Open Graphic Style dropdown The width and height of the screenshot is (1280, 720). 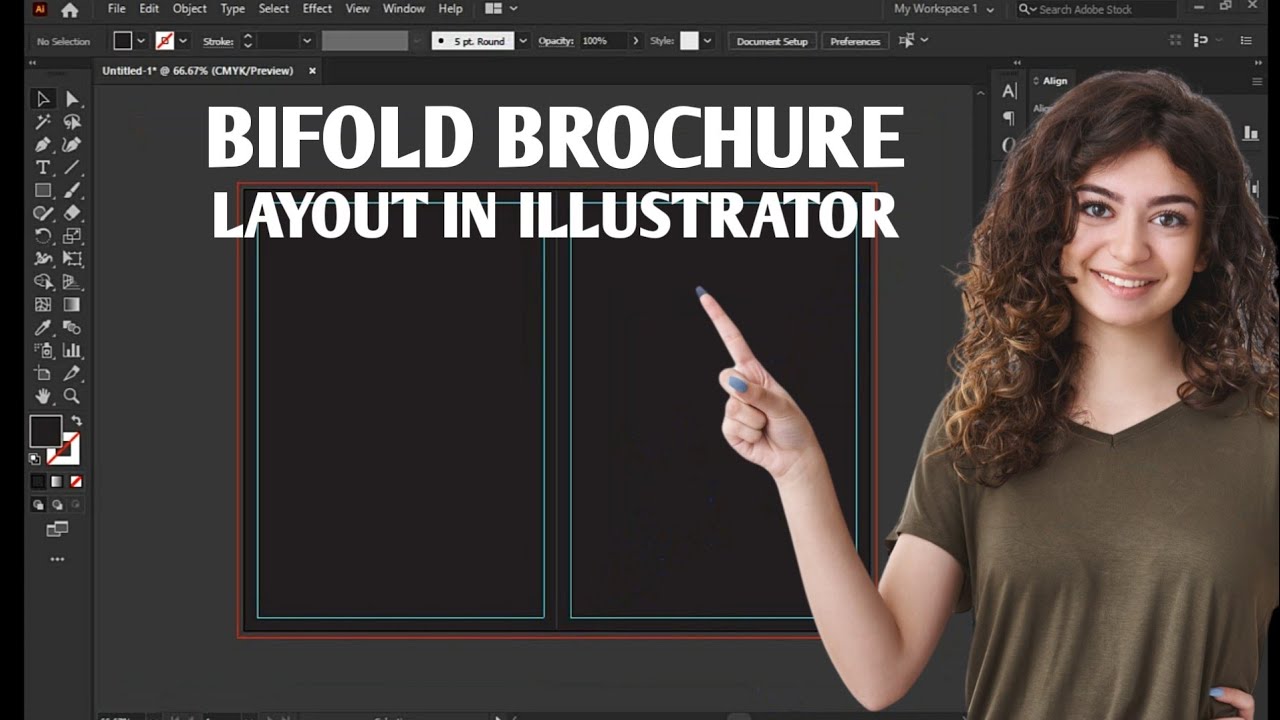pos(708,41)
